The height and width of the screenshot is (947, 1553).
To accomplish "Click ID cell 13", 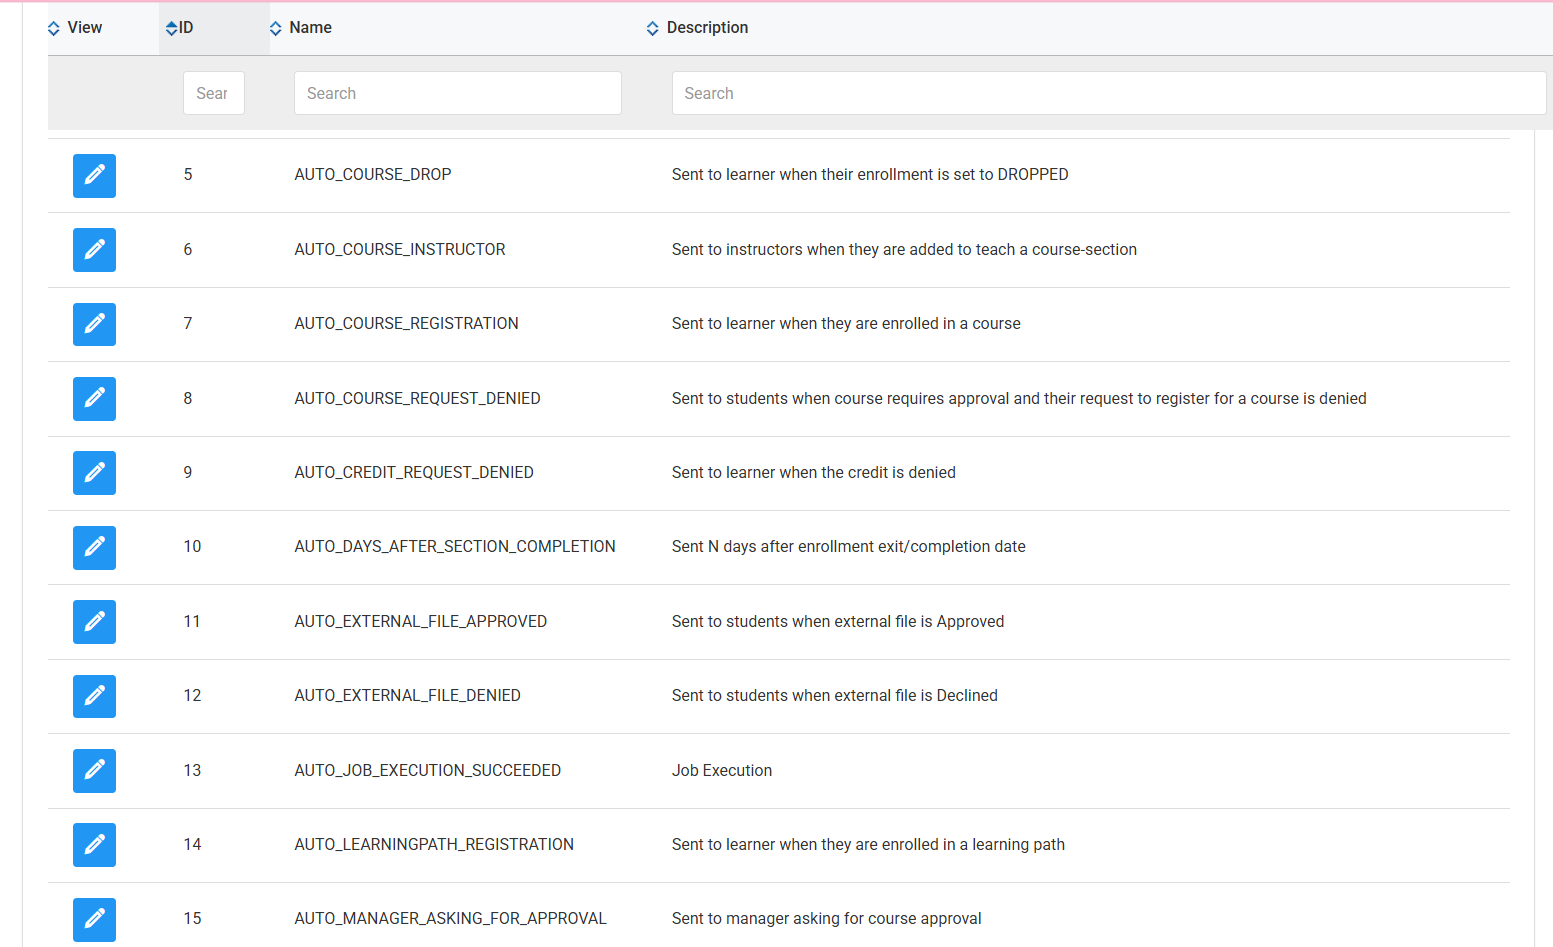I will 192,771.
